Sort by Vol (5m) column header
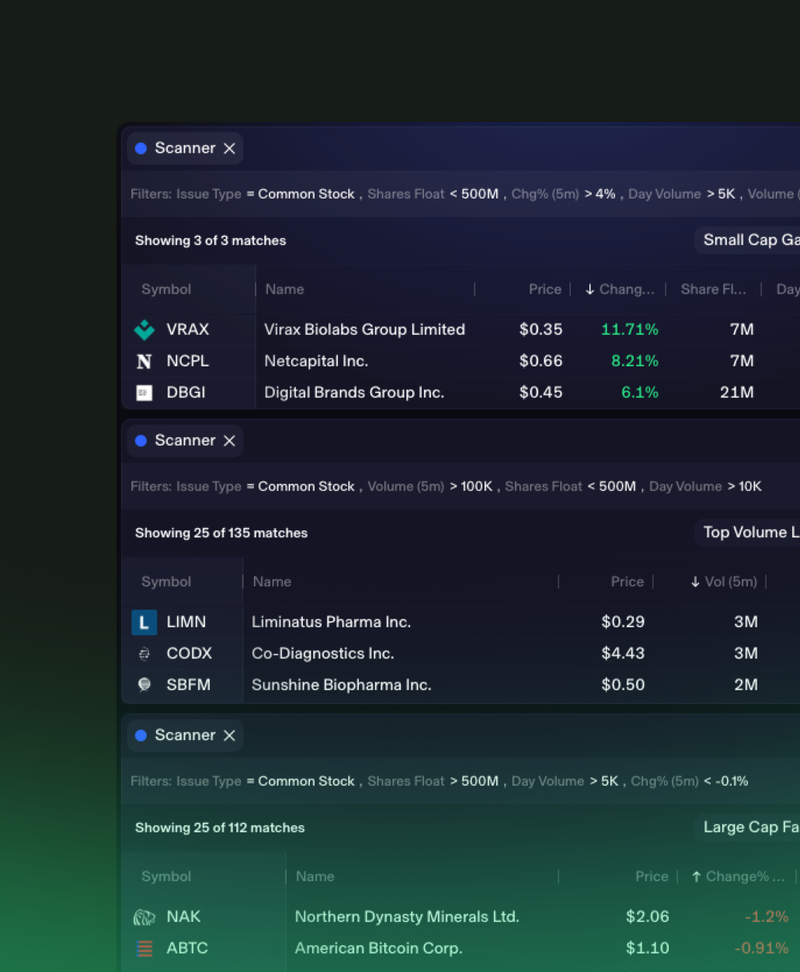Screen dimensions: 800x972 coord(724,582)
